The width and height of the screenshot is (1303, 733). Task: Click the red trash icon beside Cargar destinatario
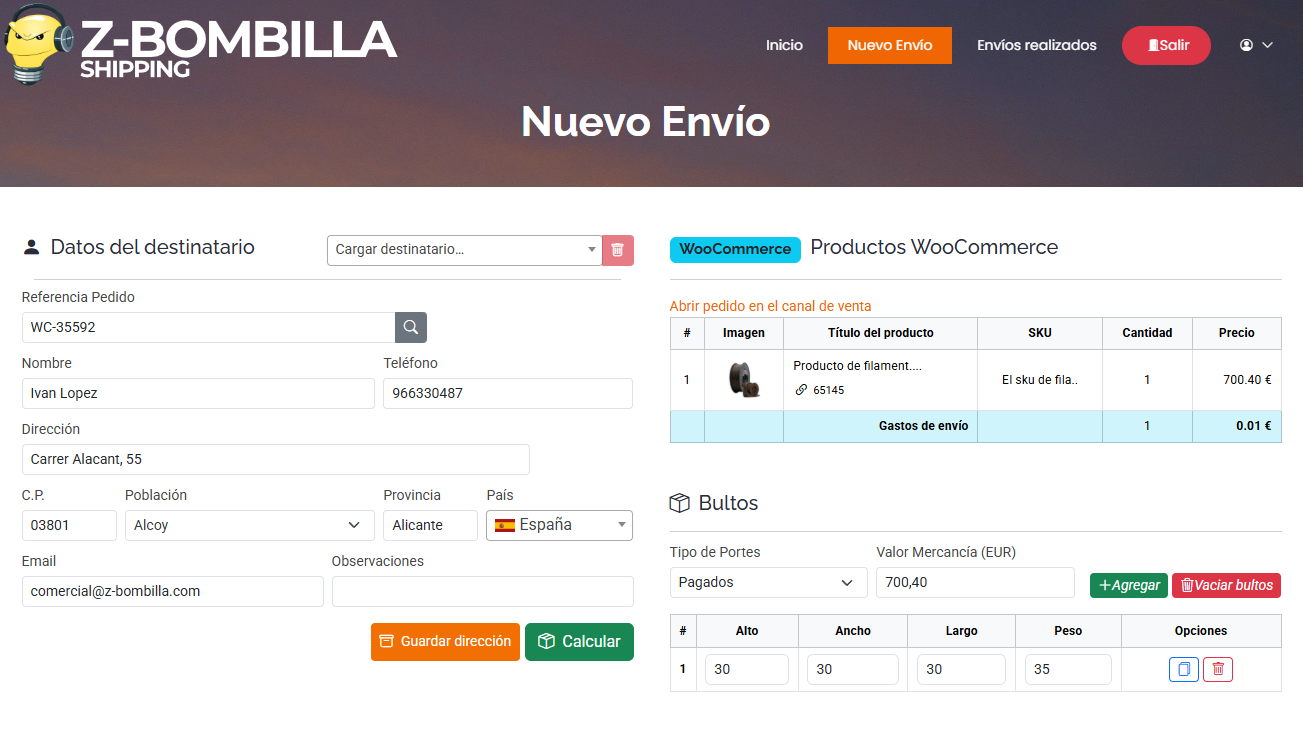coord(618,250)
